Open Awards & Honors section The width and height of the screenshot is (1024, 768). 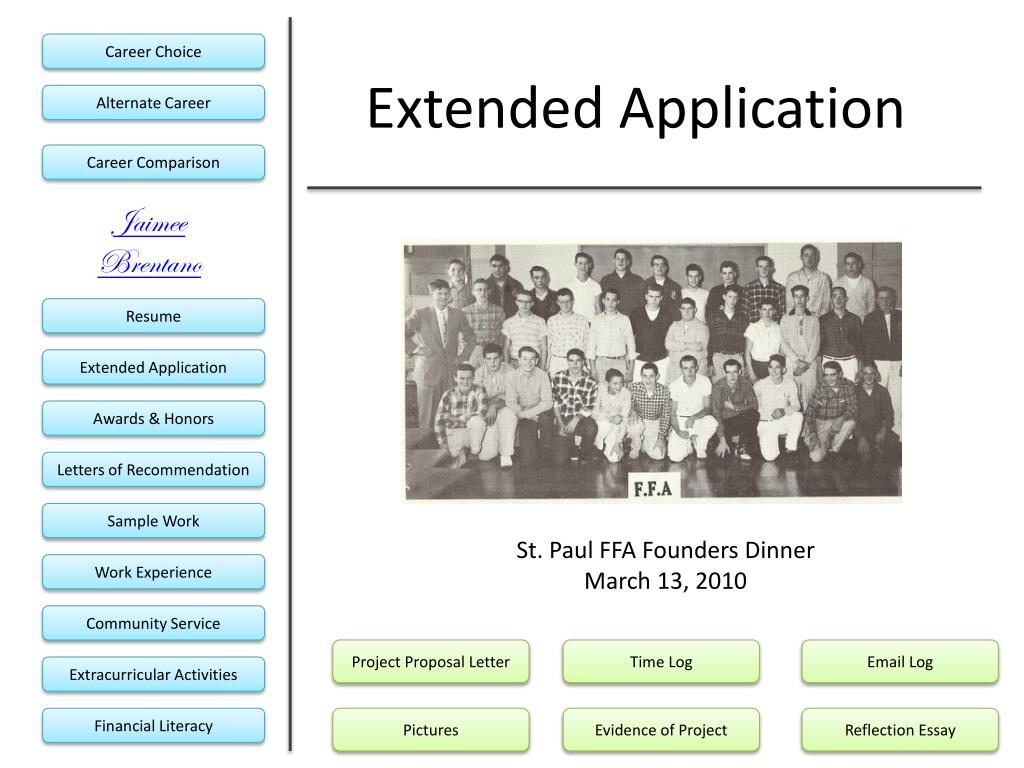tap(153, 419)
